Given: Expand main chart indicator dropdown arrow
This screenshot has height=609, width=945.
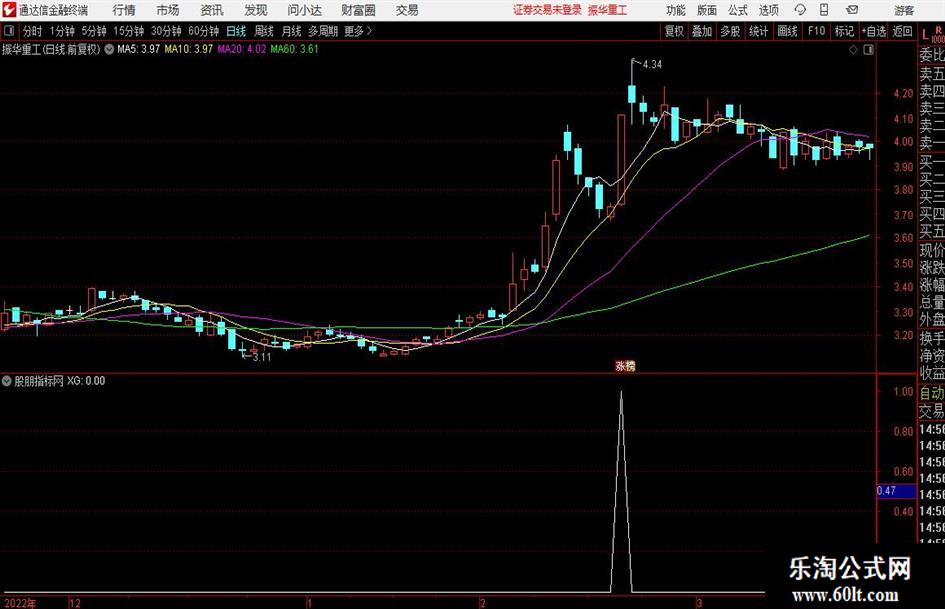Looking at the screenshot, I should point(109,49).
